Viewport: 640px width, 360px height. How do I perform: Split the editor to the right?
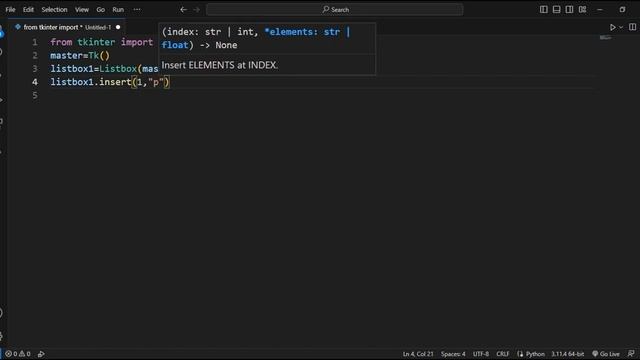(x=632, y=27)
